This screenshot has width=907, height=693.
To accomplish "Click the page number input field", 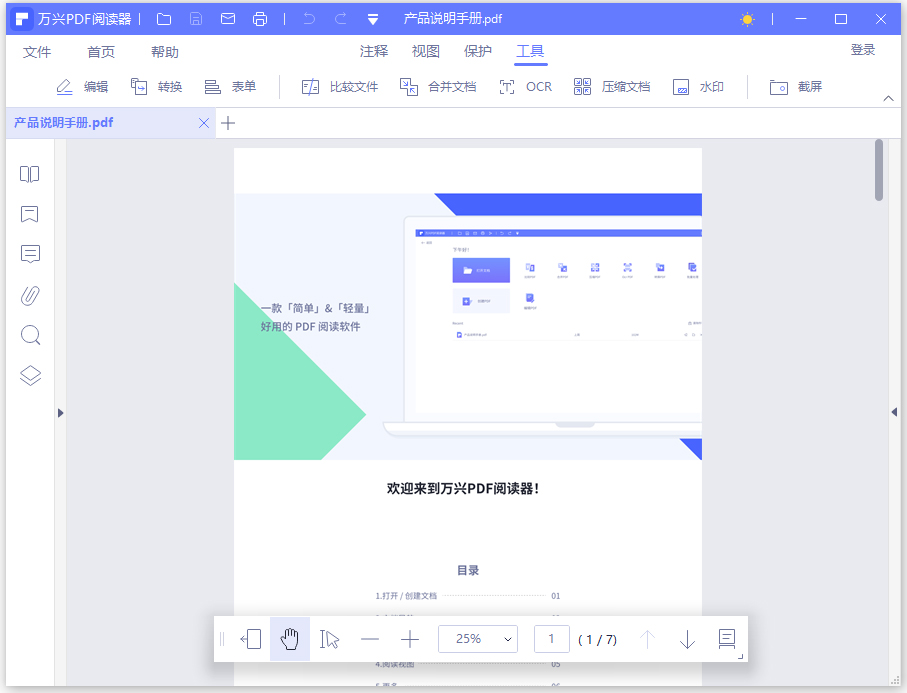I will tap(551, 639).
